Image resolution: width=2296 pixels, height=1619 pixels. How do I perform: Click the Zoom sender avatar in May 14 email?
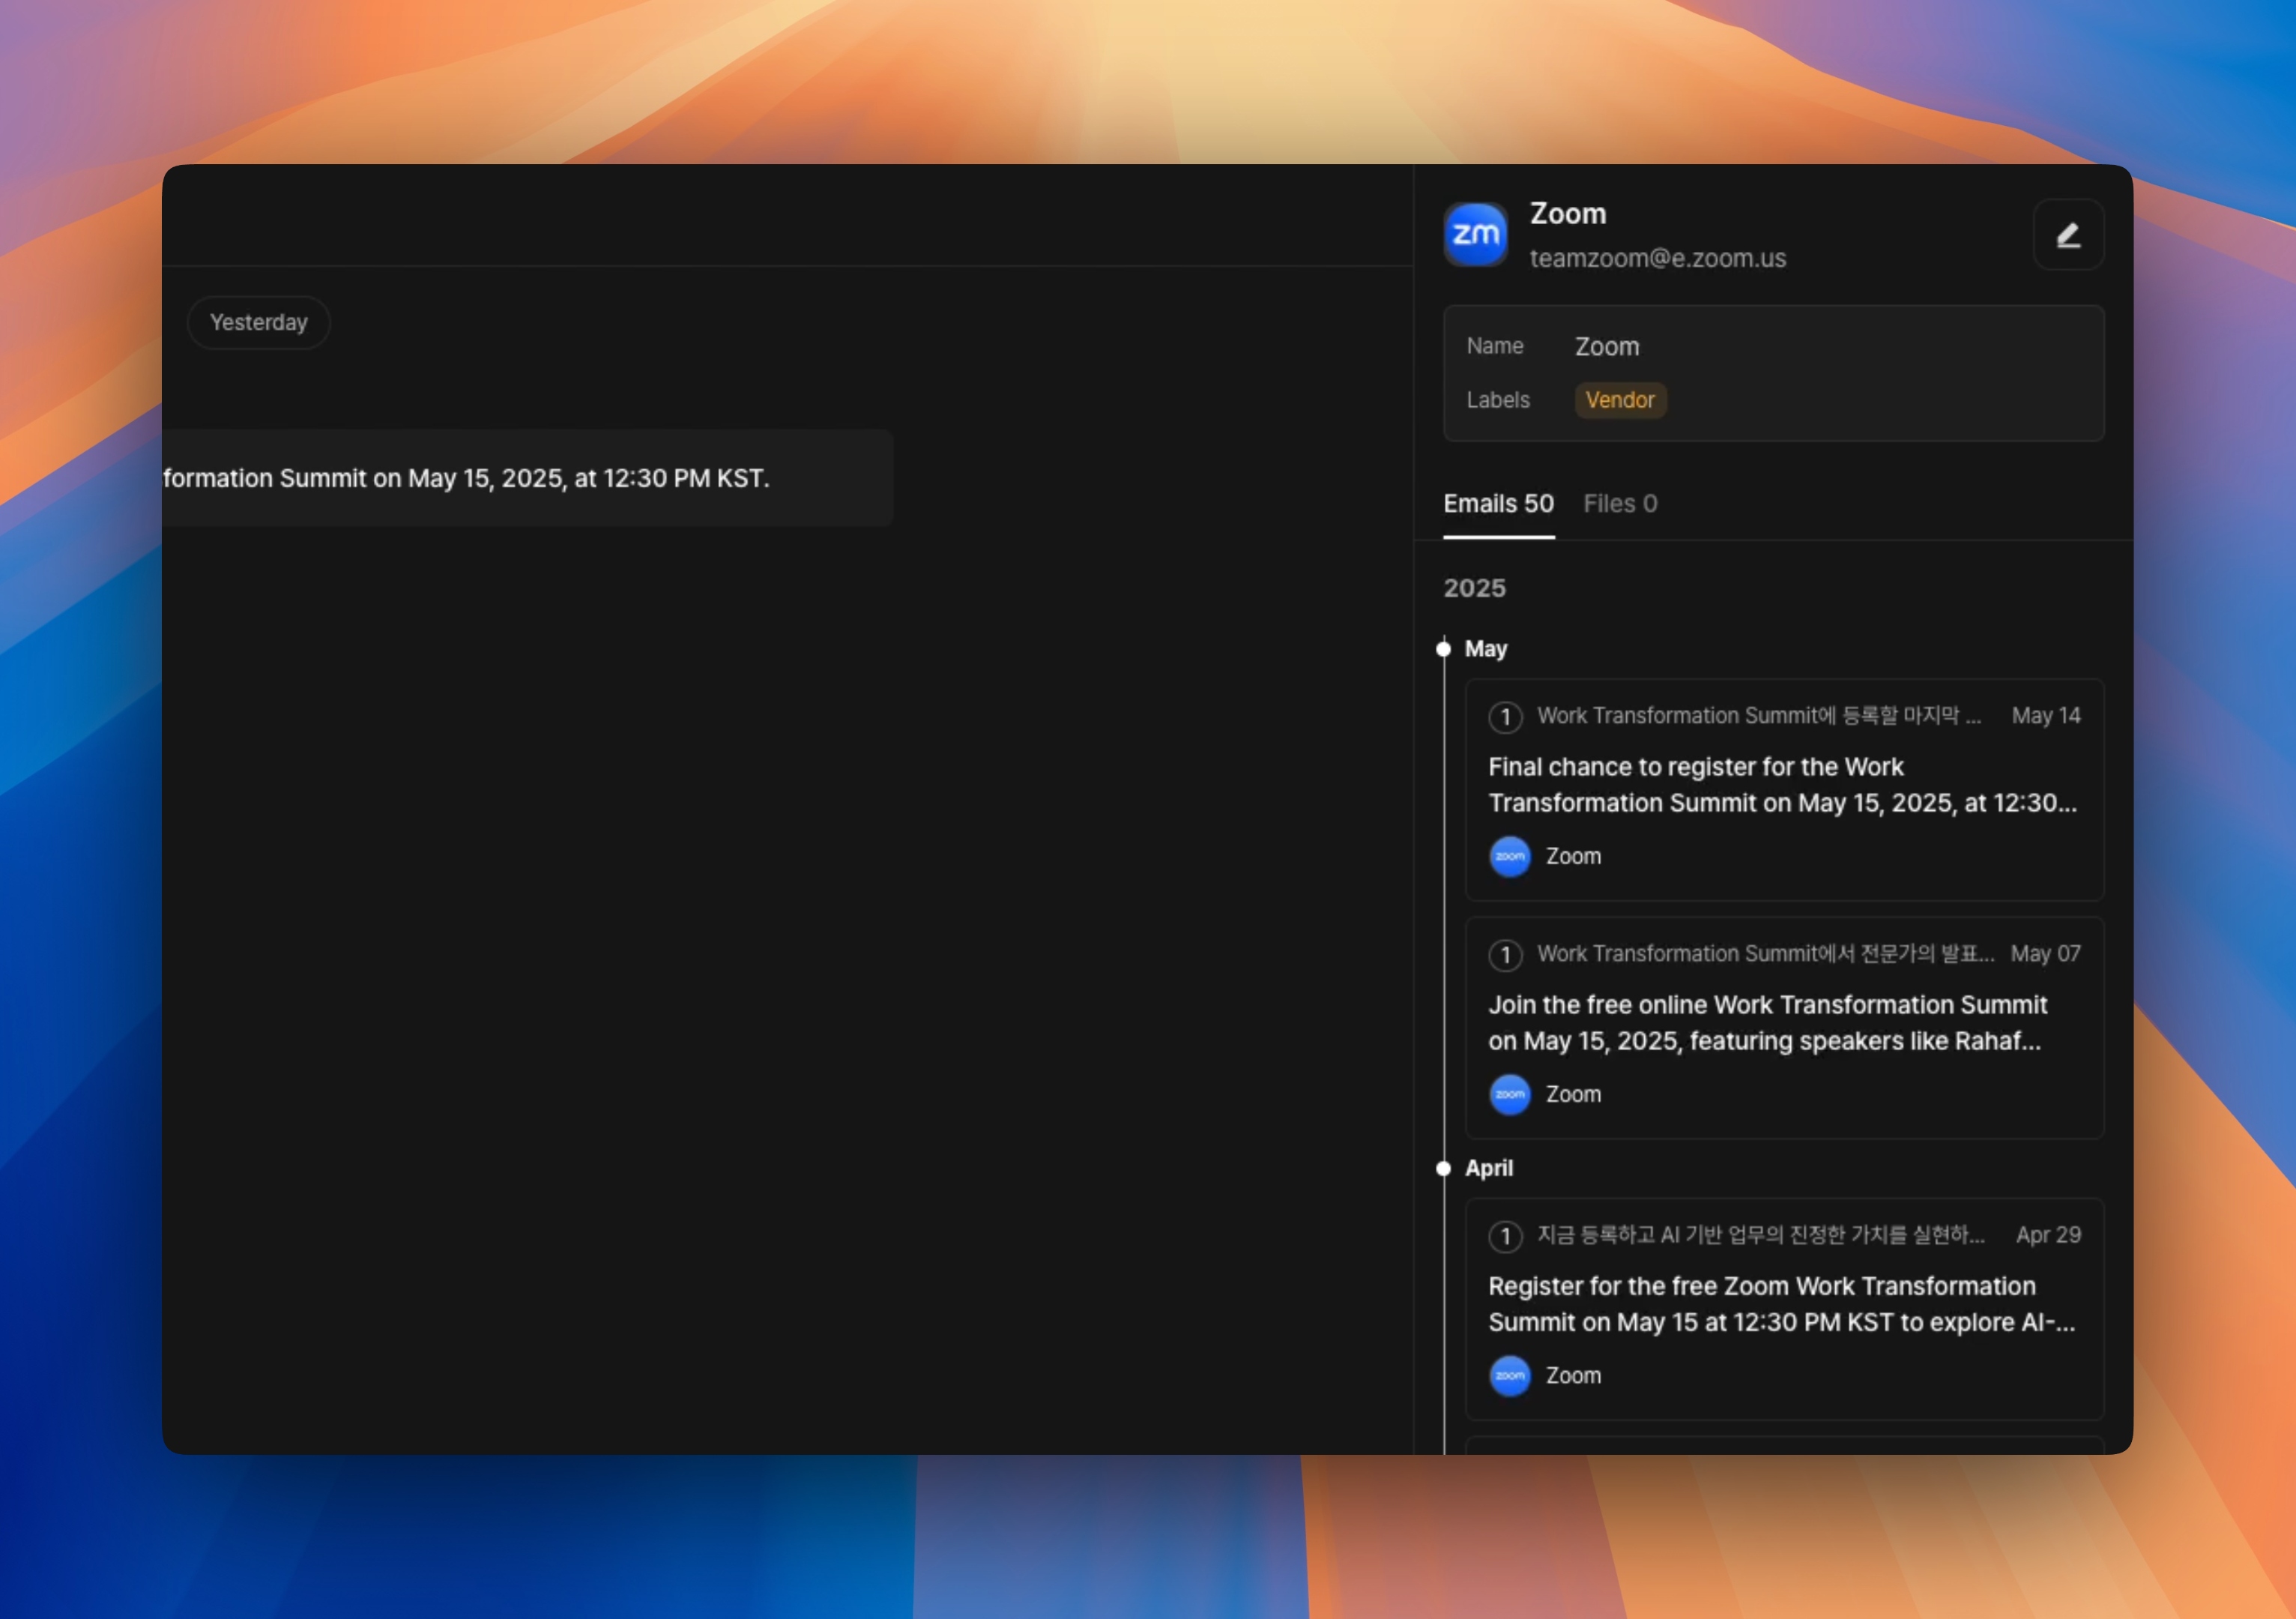coord(1510,857)
